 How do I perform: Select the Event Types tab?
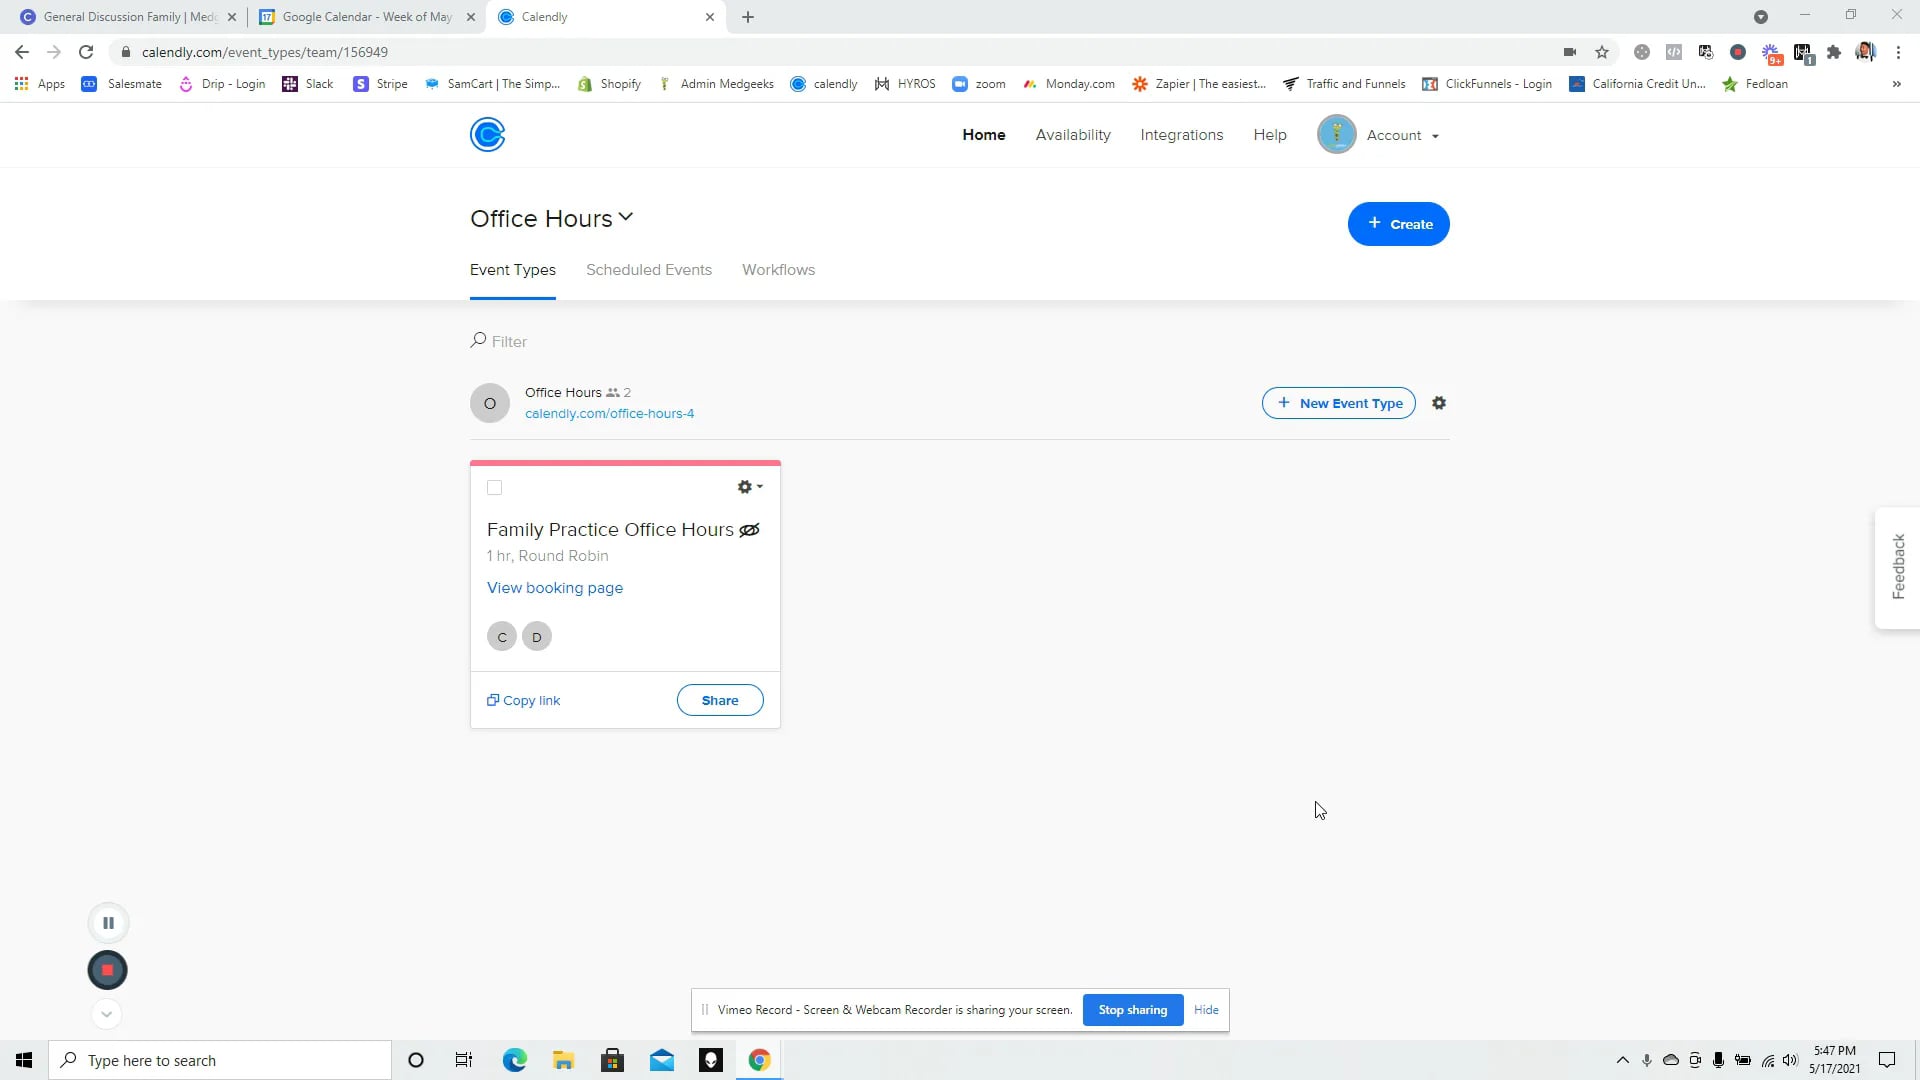tap(513, 270)
